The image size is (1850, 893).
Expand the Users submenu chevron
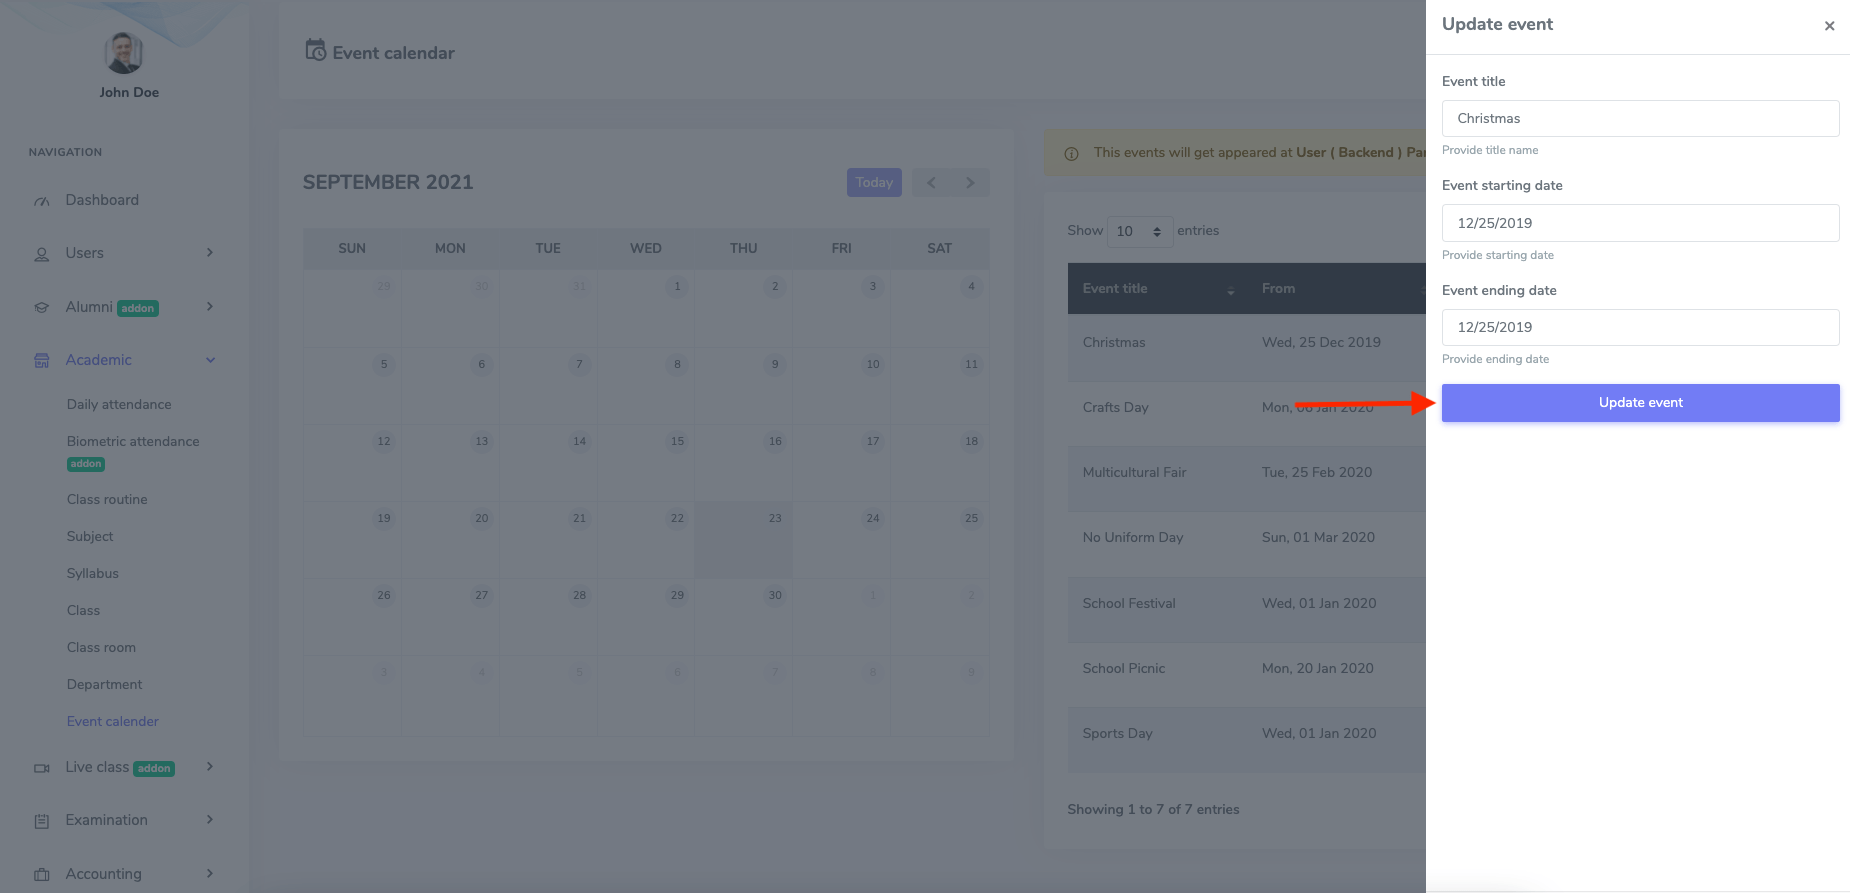pyautogui.click(x=210, y=253)
